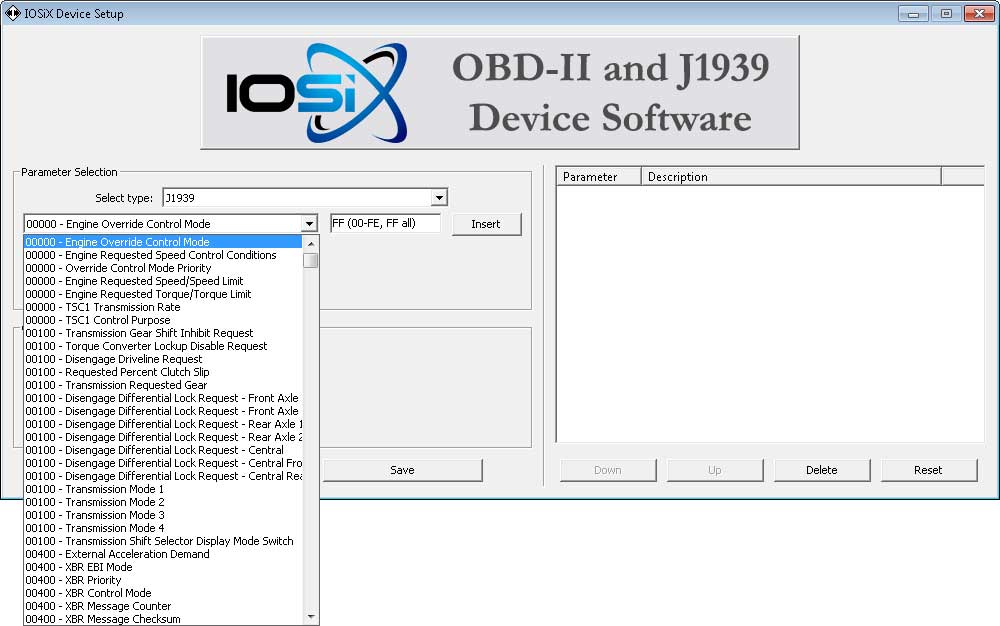This screenshot has width=1000, height=626.
Task: Click the Delete button
Action: [x=821, y=470]
